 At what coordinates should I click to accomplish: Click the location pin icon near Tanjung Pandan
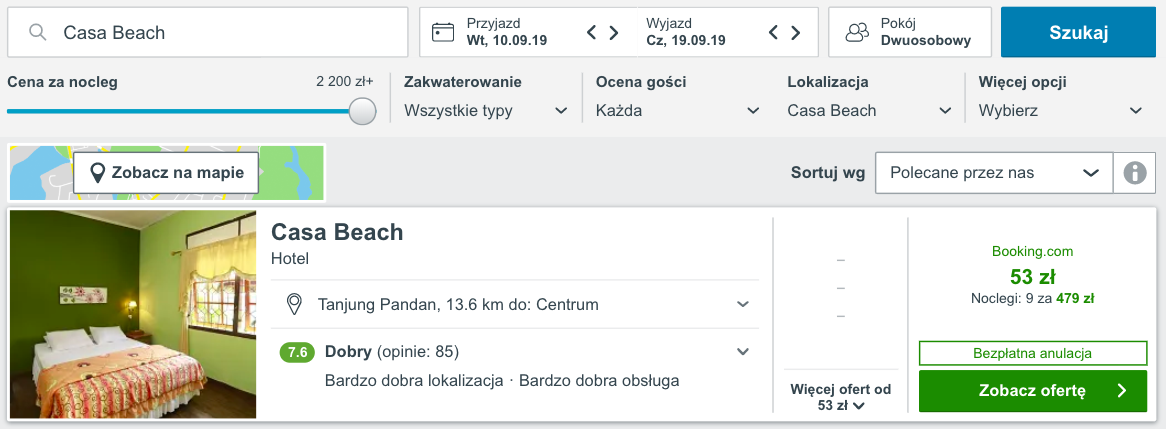295,304
